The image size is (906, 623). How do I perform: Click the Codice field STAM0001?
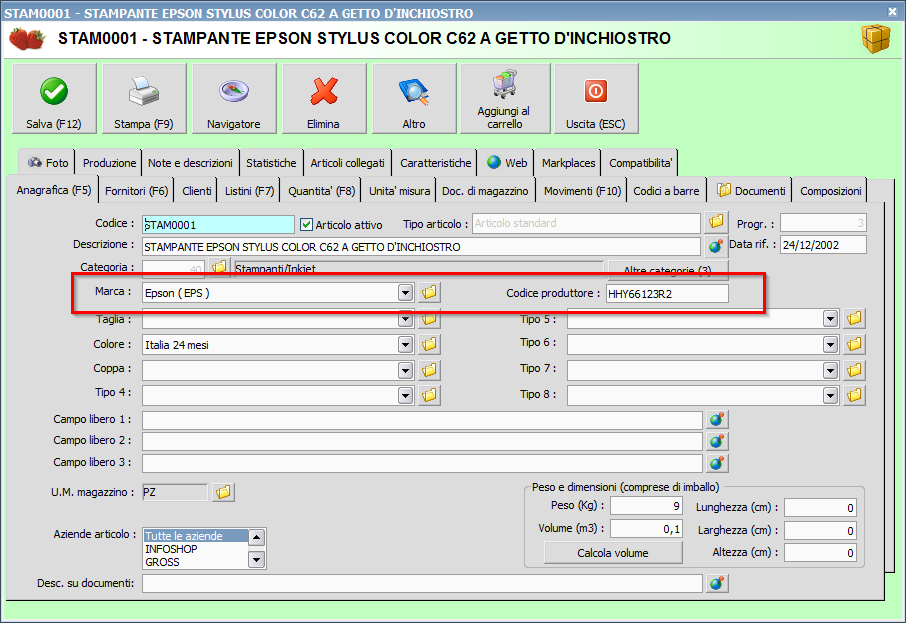[218, 224]
